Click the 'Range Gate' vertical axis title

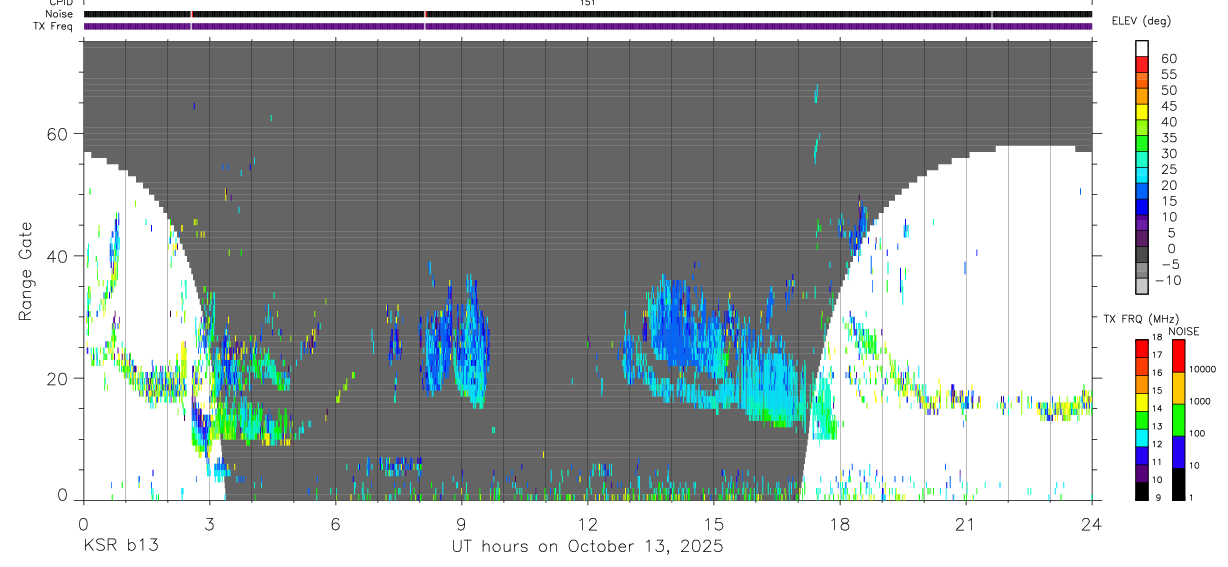pos(25,272)
